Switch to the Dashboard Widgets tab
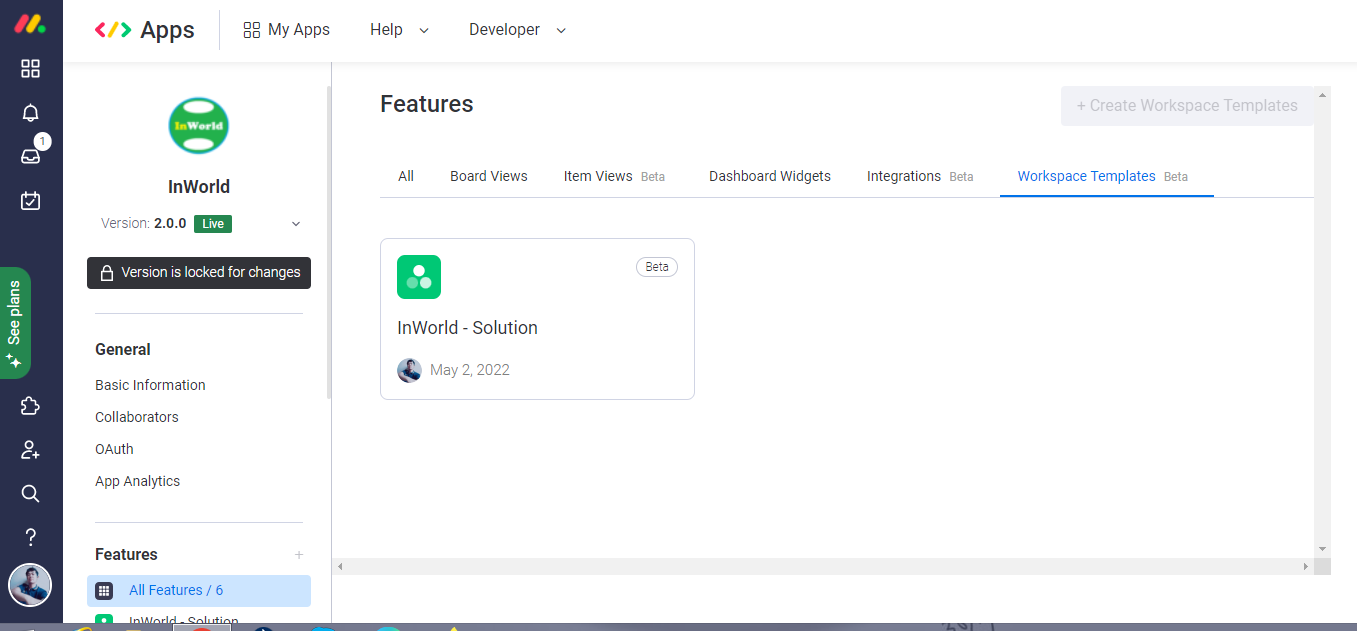This screenshot has width=1357, height=631. coord(770,176)
